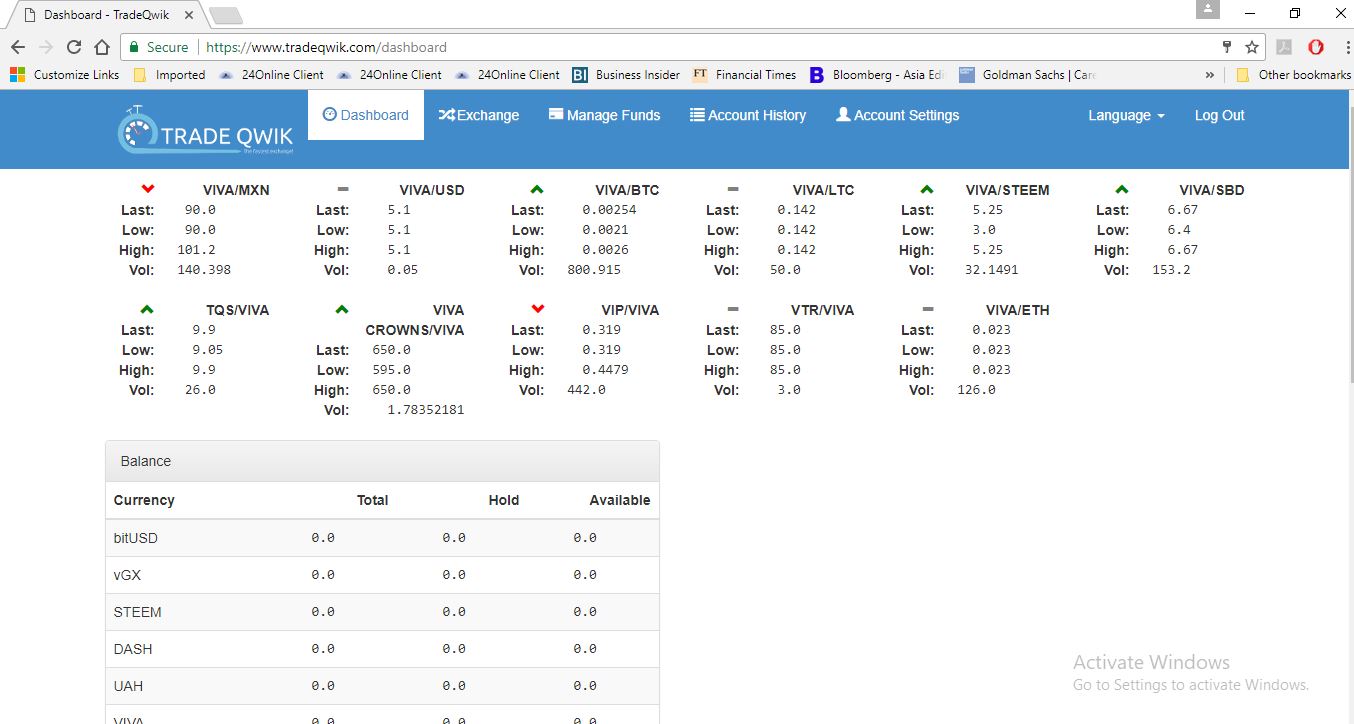Click green up arrow for VIVA/SBD
Screen dimensions: 1354x724
pos(1121,189)
